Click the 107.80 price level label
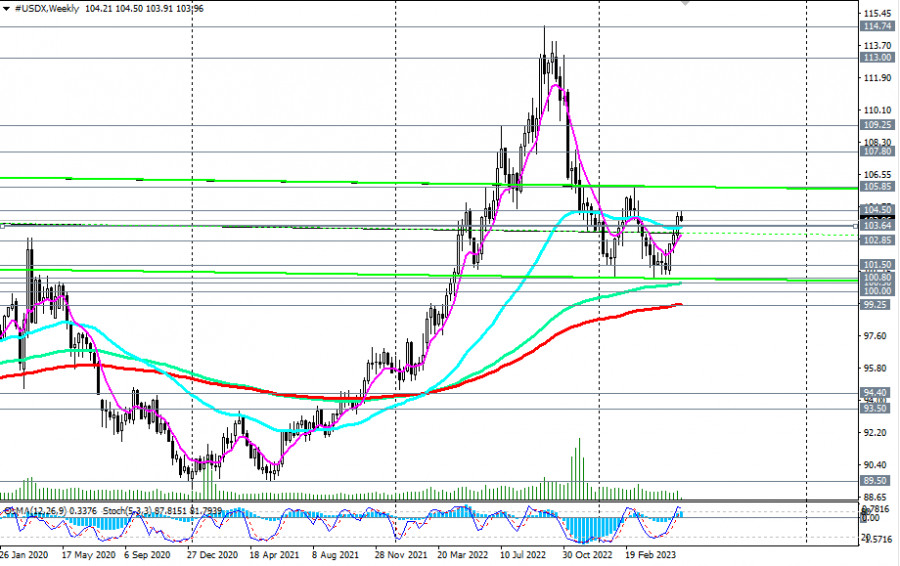This screenshot has width=900, height=566. [x=876, y=152]
